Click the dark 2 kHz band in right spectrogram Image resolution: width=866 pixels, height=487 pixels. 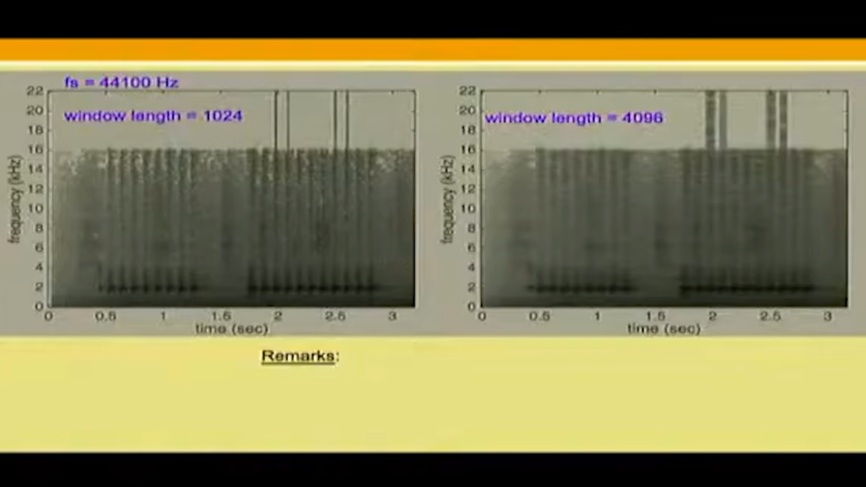pos(580,288)
